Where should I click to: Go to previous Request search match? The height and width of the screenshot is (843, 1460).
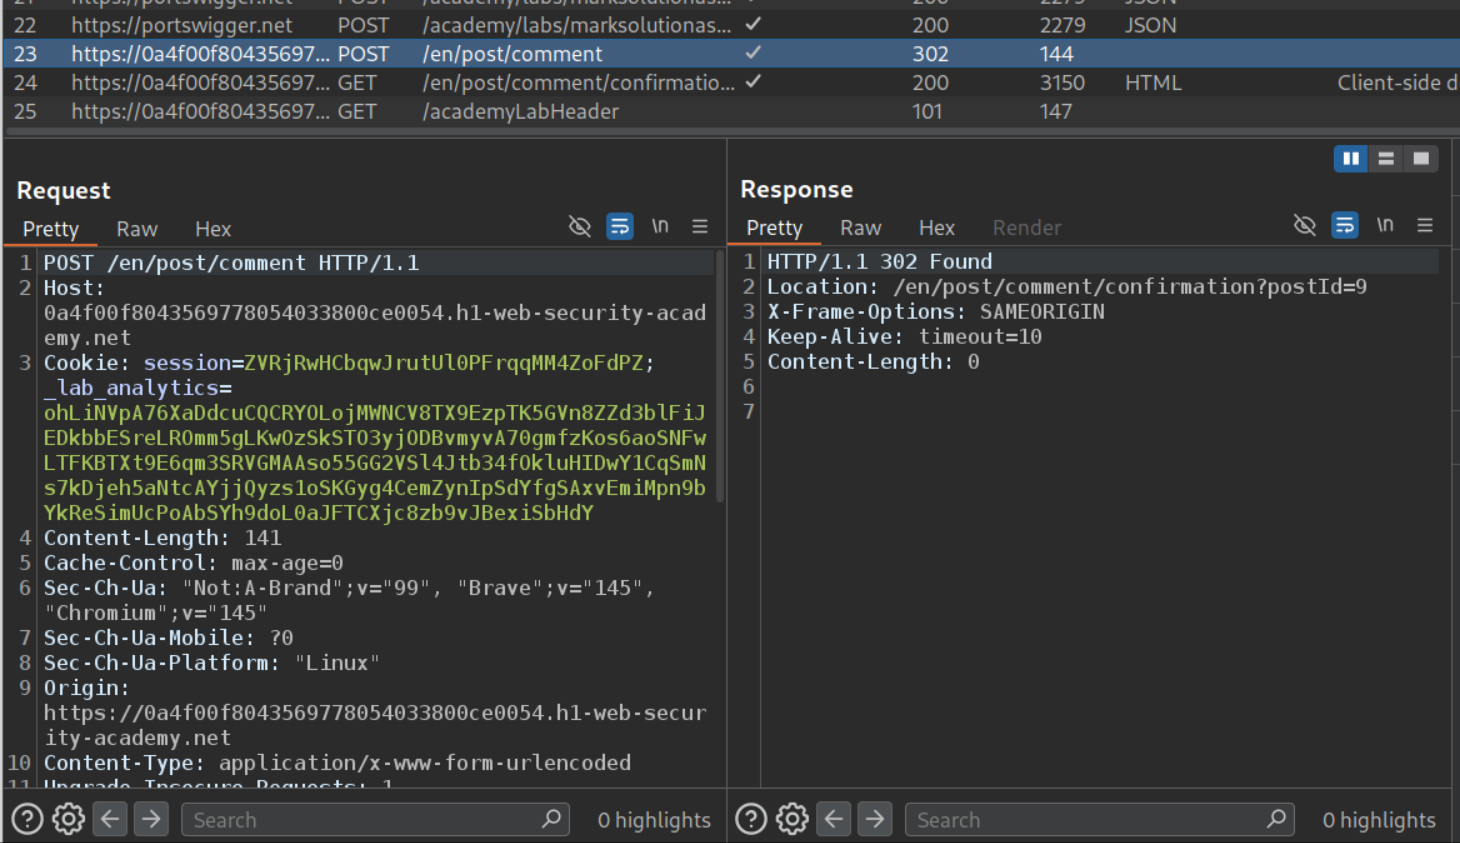tap(110, 820)
